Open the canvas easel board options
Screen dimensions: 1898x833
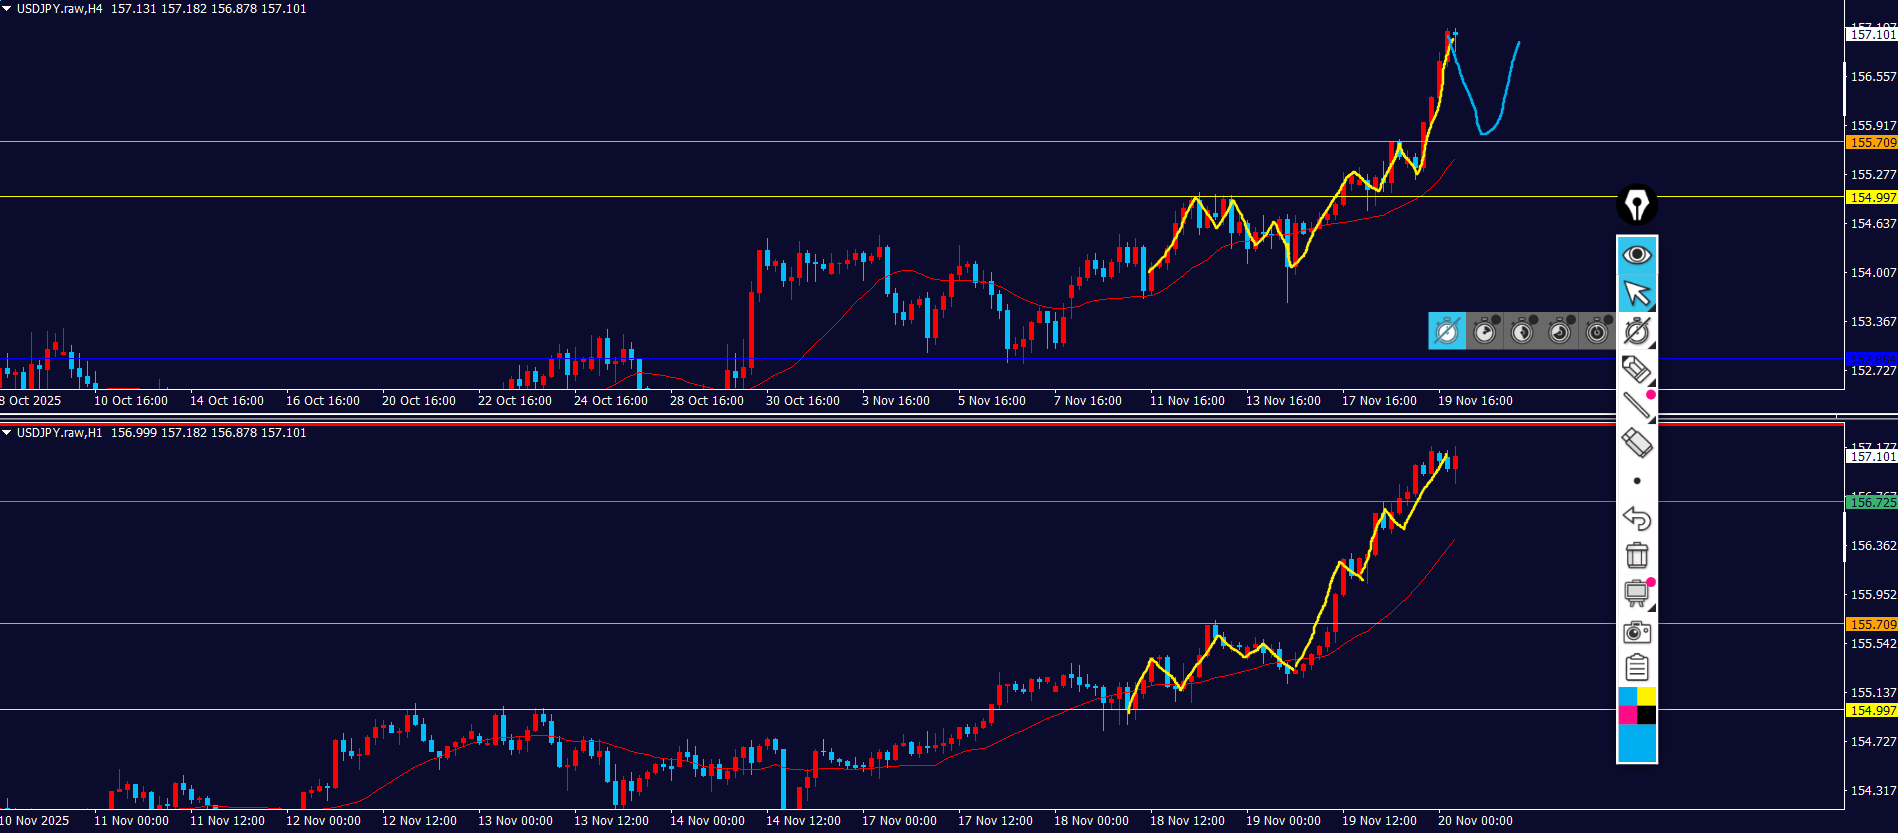pos(1636,593)
